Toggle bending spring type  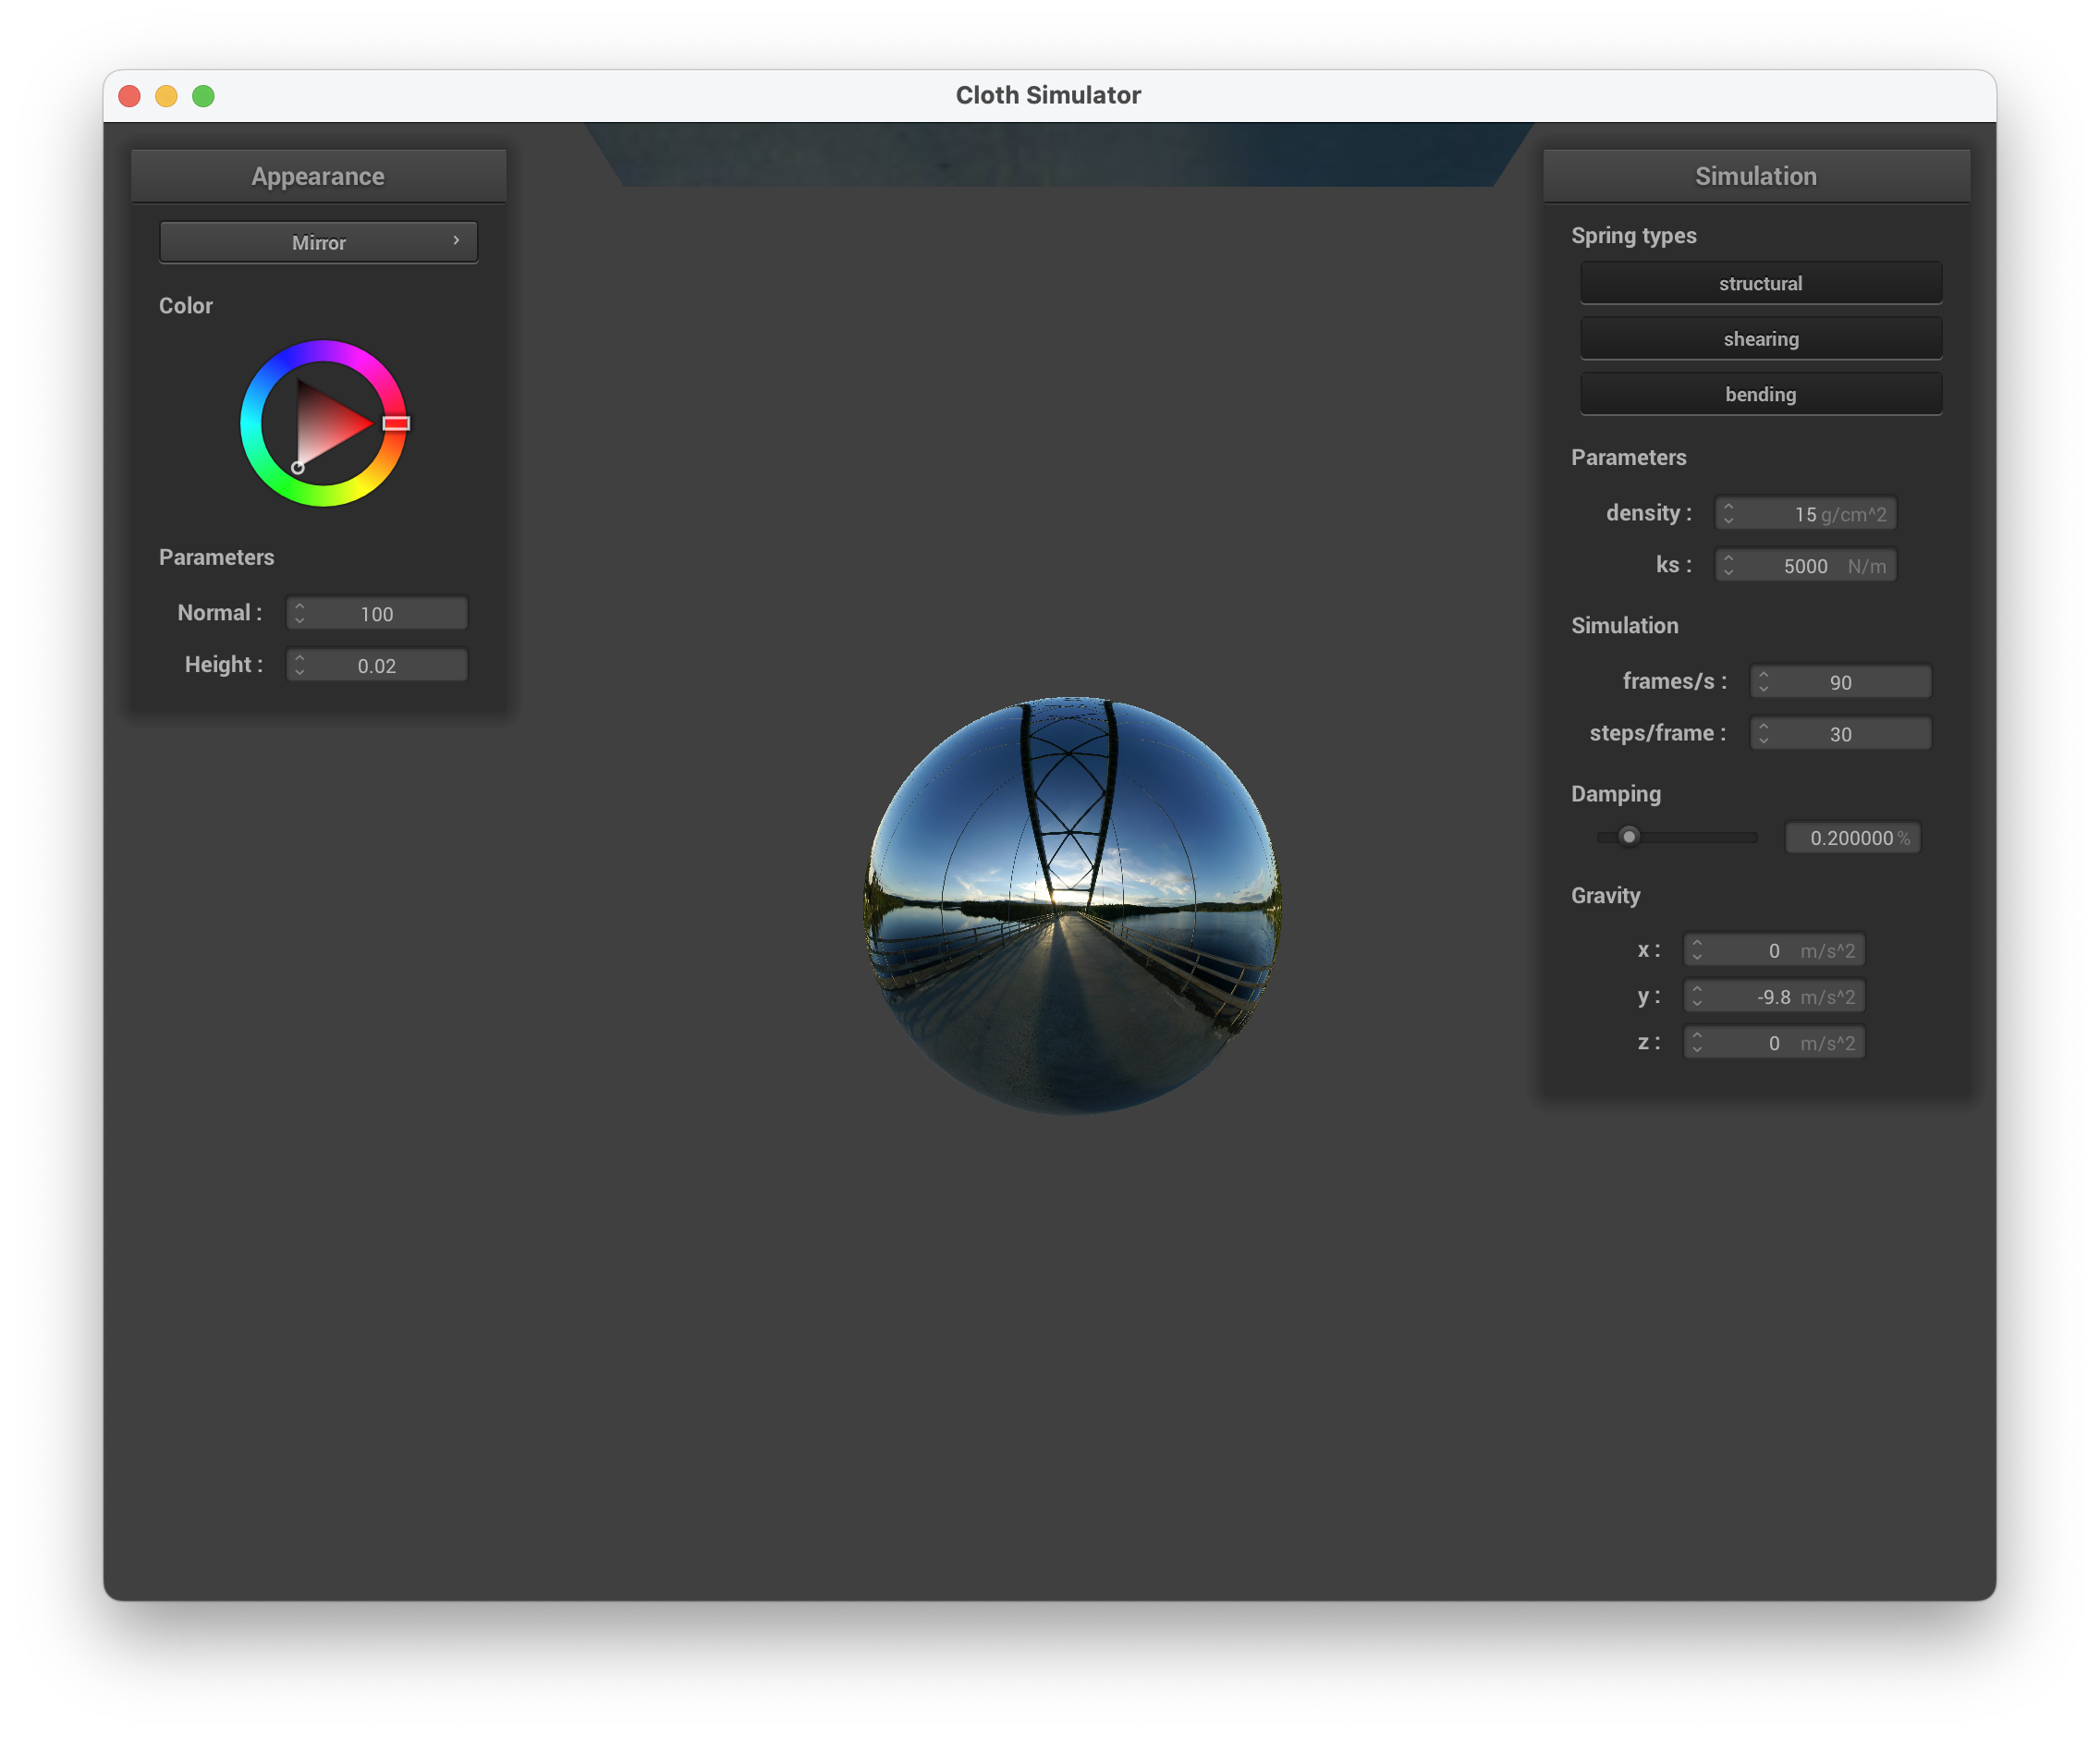click(1760, 394)
